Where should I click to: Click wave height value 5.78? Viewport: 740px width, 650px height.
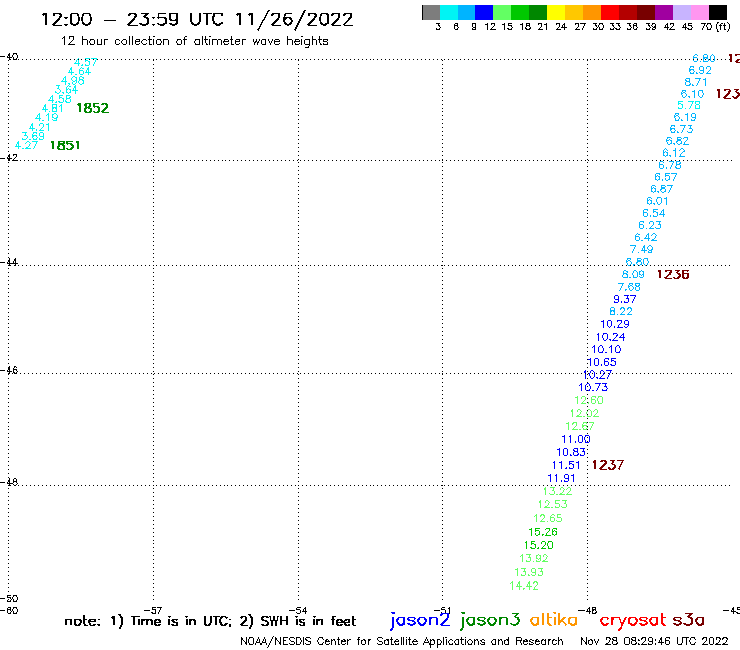pyautogui.click(x=689, y=105)
